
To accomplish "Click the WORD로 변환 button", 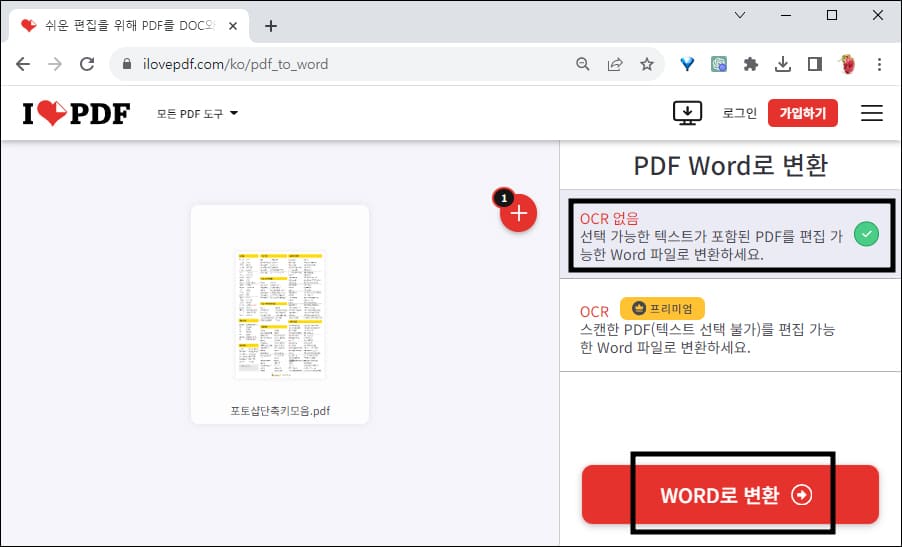I will [730, 495].
